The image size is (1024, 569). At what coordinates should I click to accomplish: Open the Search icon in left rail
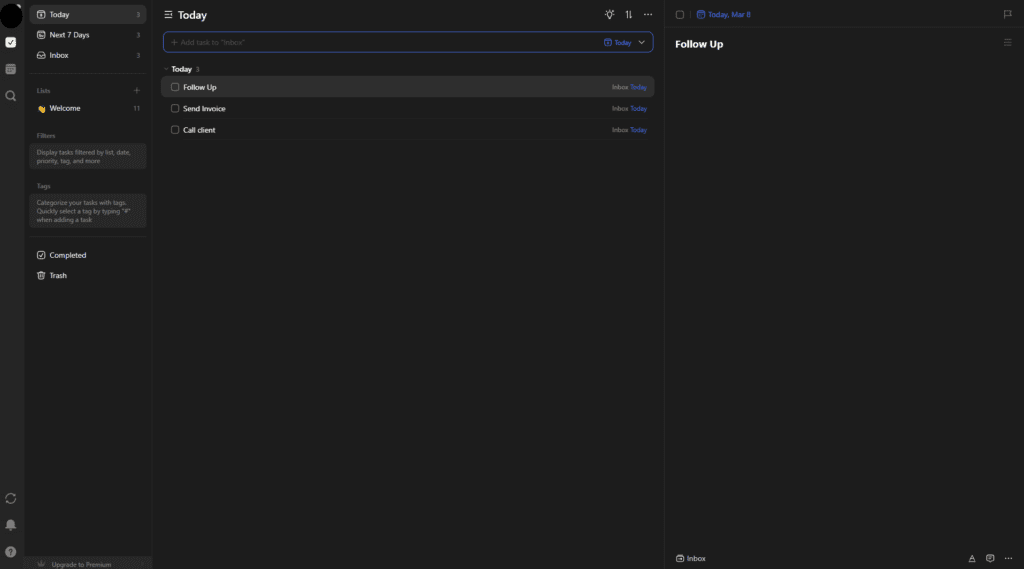tap(10, 96)
